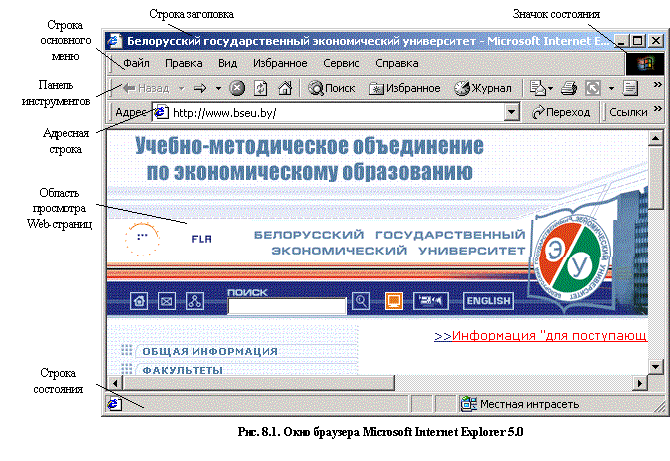Screen dimensions: 670x461
Task: Click the vertical scrollbar up arrow
Action: tap(655, 138)
